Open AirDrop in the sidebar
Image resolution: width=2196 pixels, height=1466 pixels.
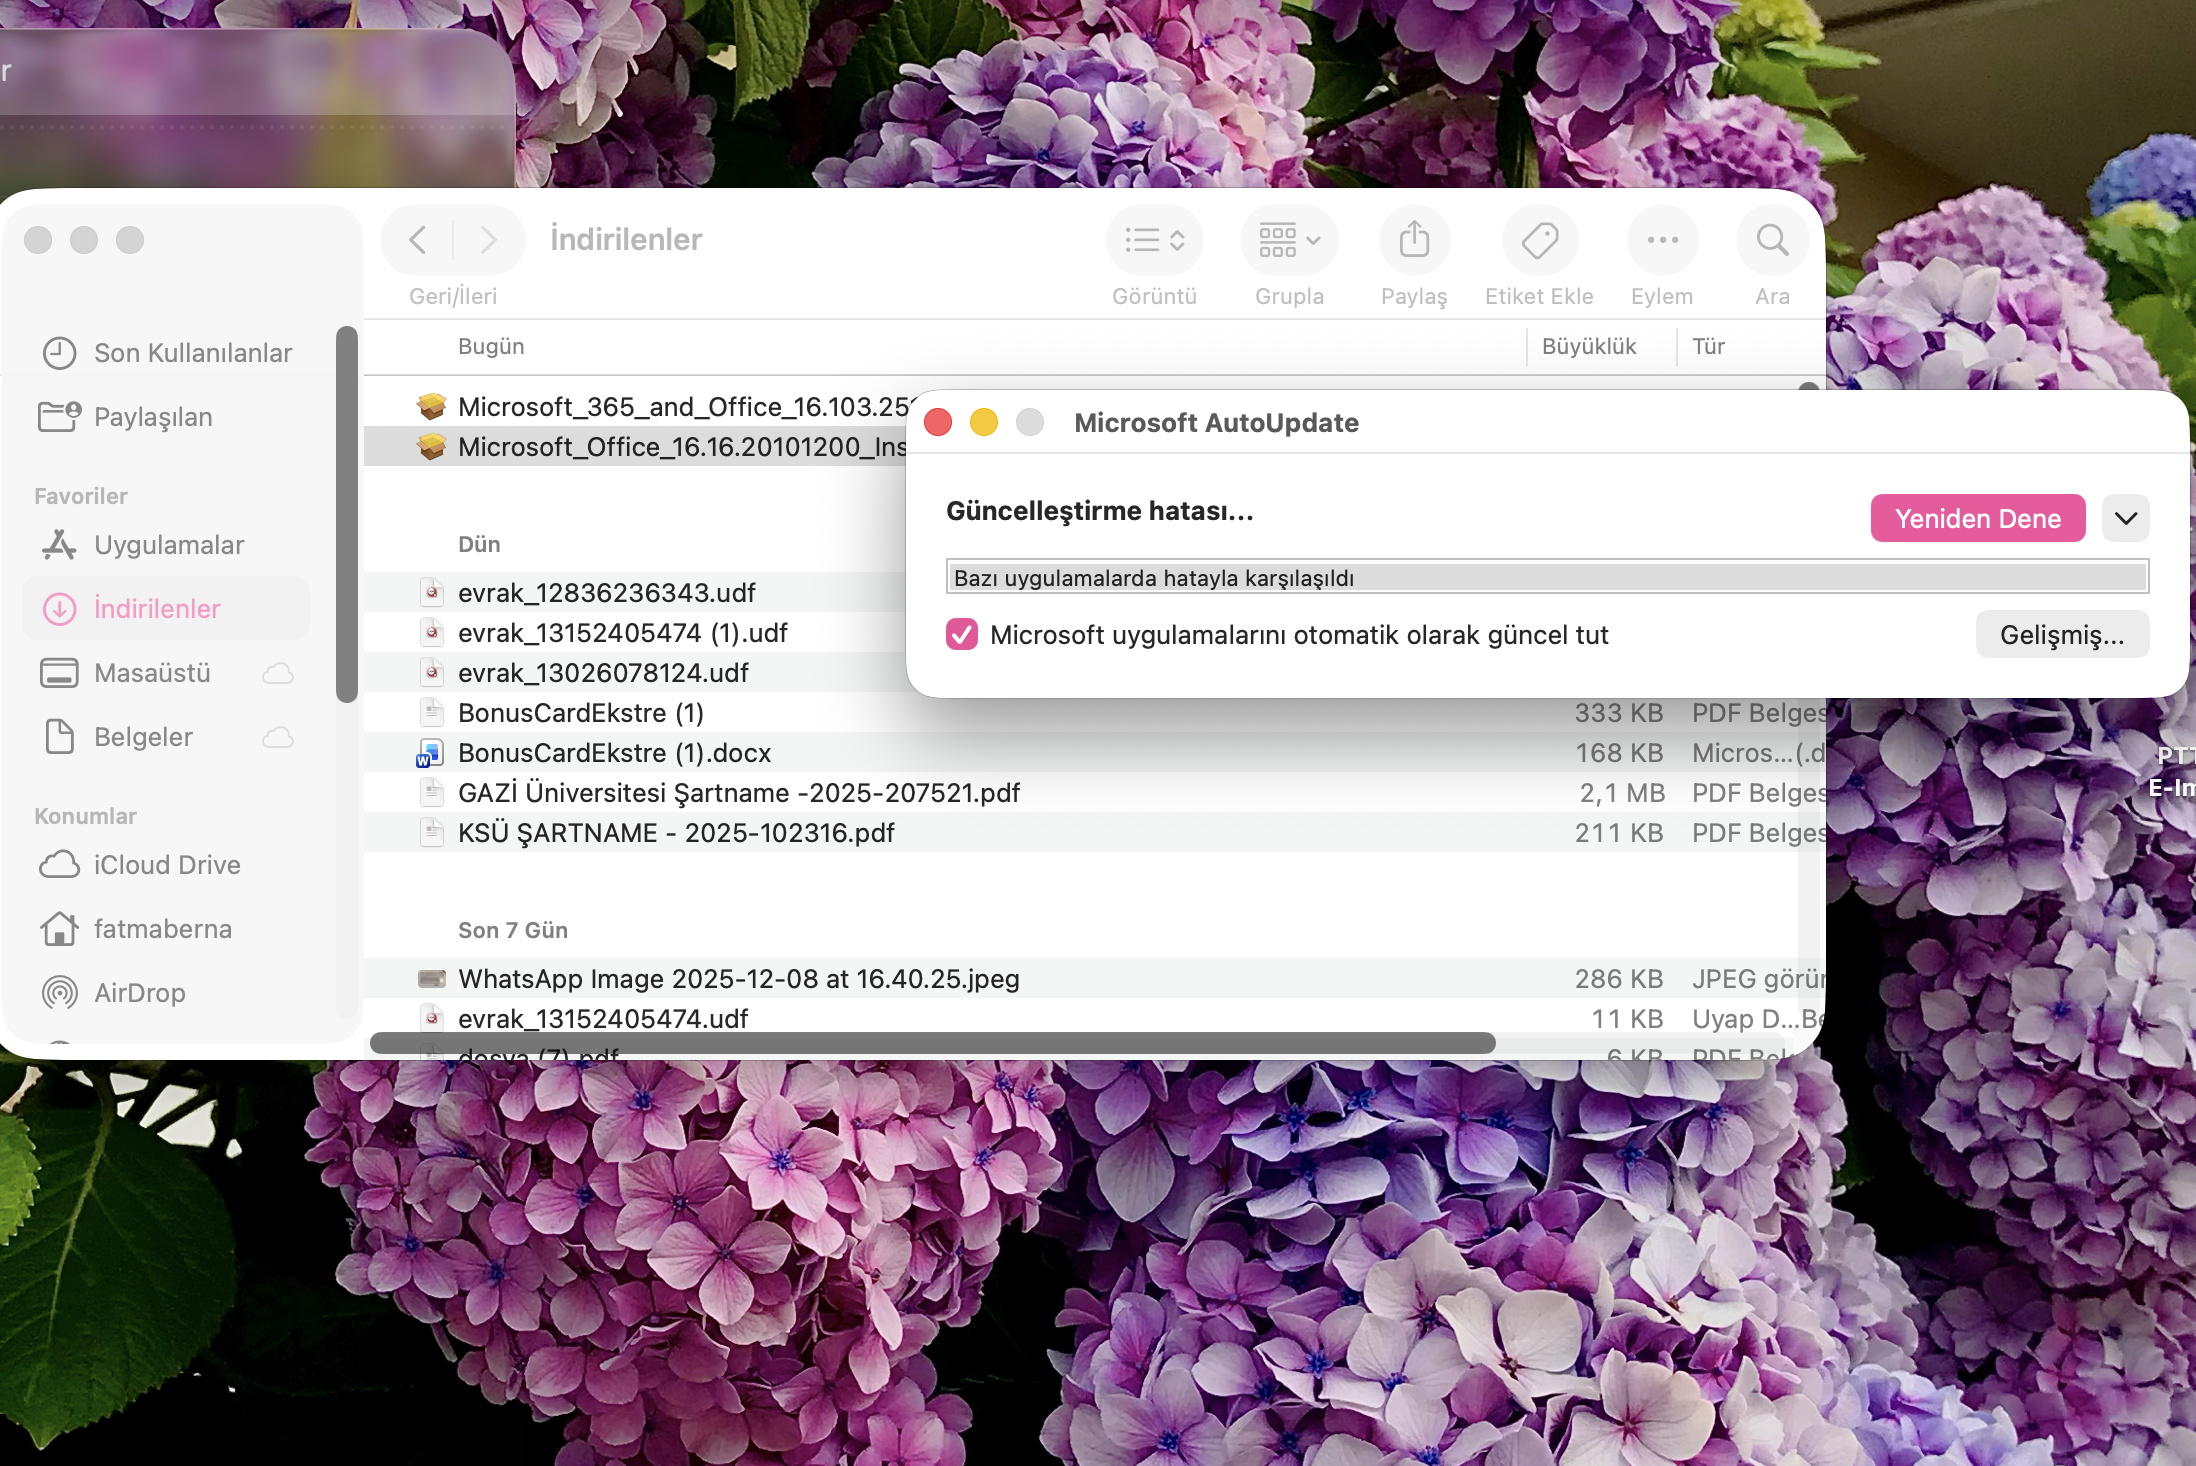pyautogui.click(x=167, y=993)
